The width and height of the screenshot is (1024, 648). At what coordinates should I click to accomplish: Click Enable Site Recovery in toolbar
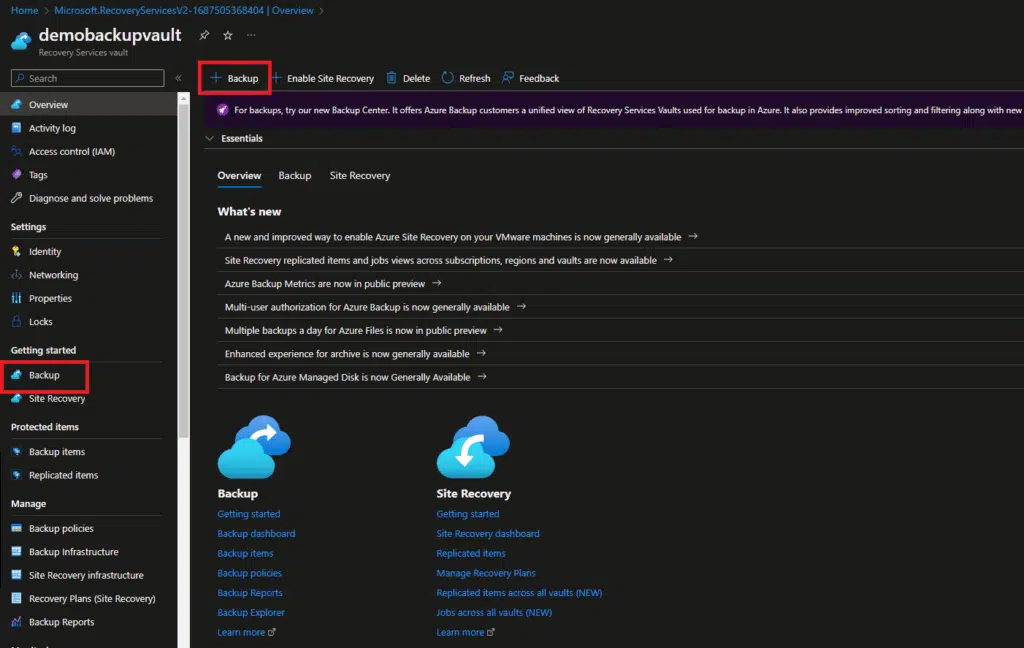pyautogui.click(x=323, y=78)
